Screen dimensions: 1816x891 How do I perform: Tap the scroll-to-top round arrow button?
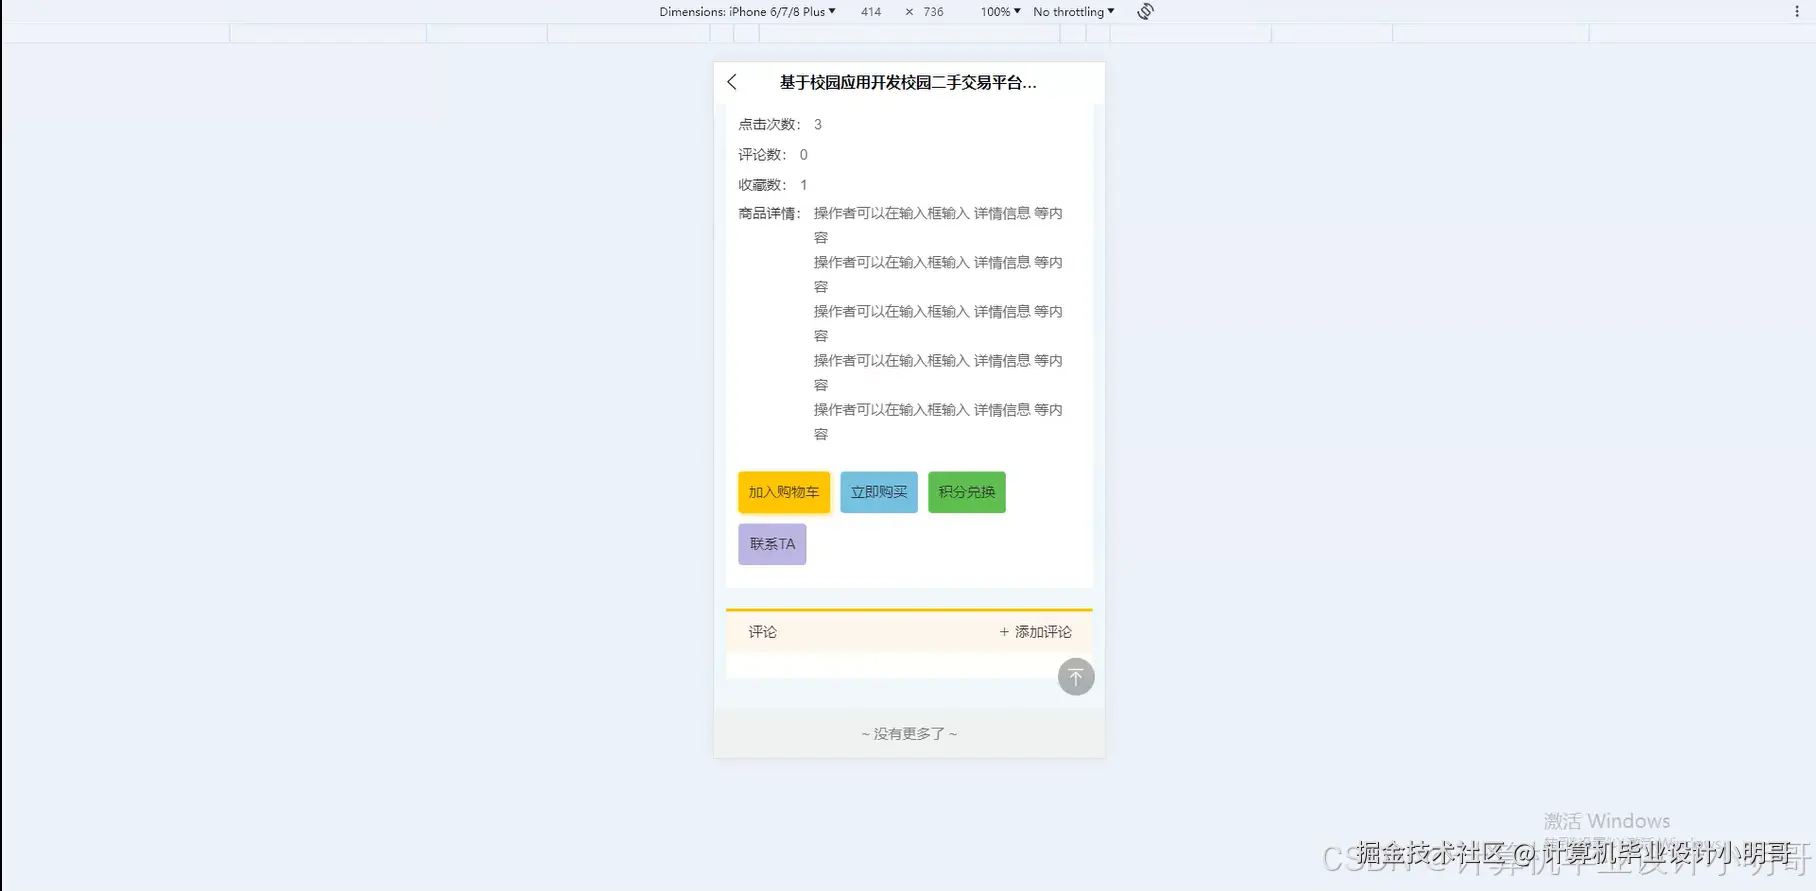pyautogui.click(x=1076, y=677)
